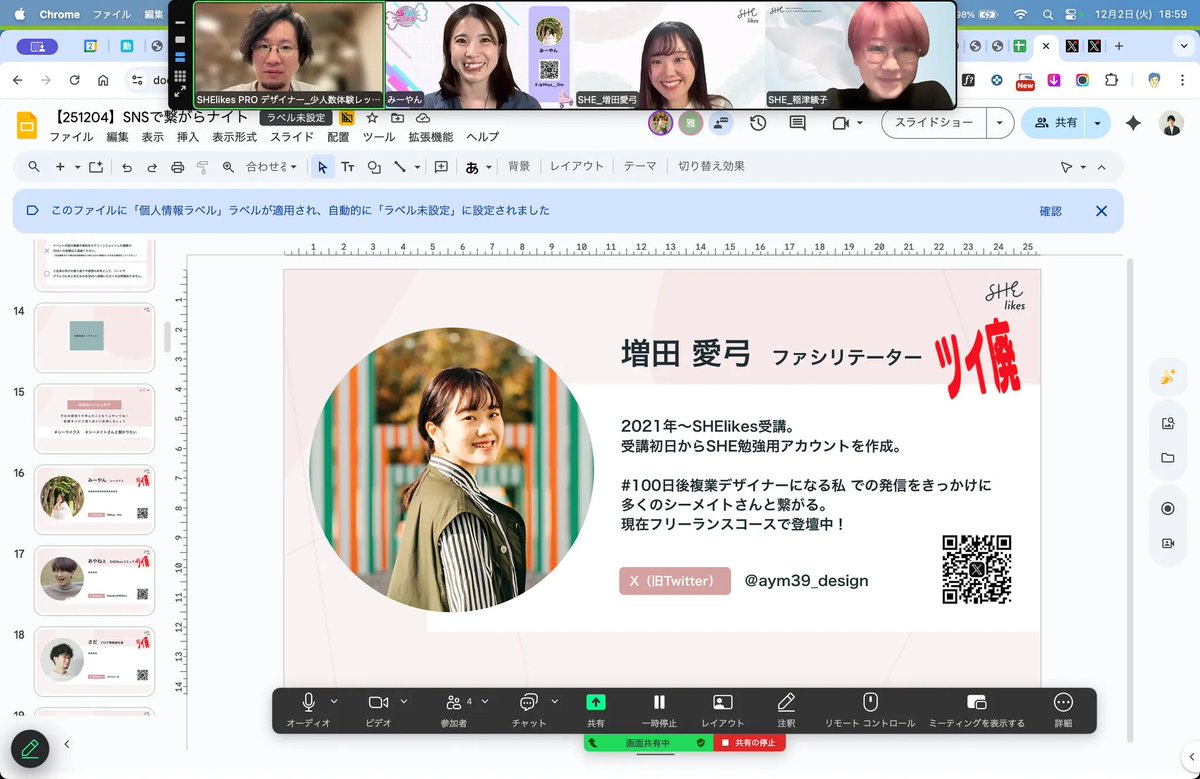Click the move to folder icon
Screen dimensions: 1200x779
coord(398,118)
